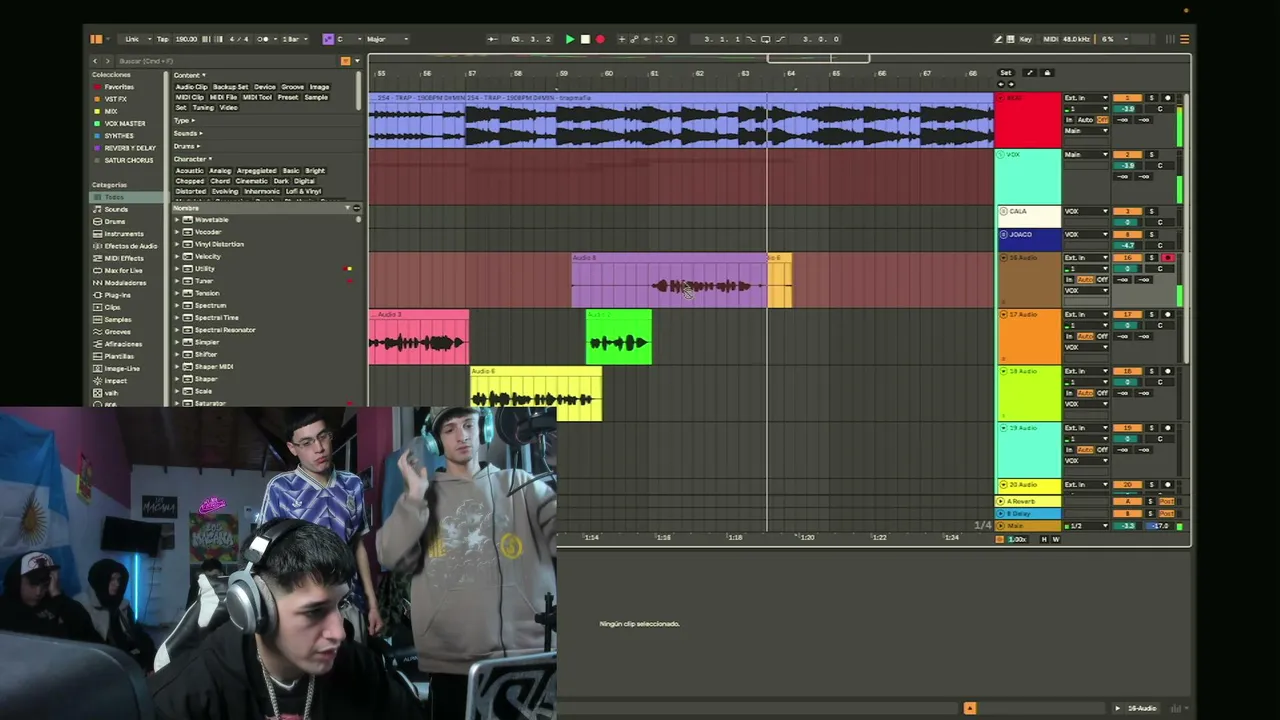Click the Next Locator arrow
The image size is (1280, 720).
click(1010, 84)
